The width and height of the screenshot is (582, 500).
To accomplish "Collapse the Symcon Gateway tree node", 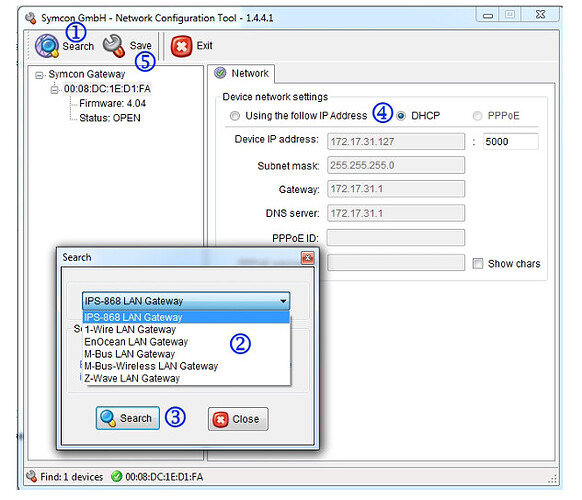I will point(39,75).
